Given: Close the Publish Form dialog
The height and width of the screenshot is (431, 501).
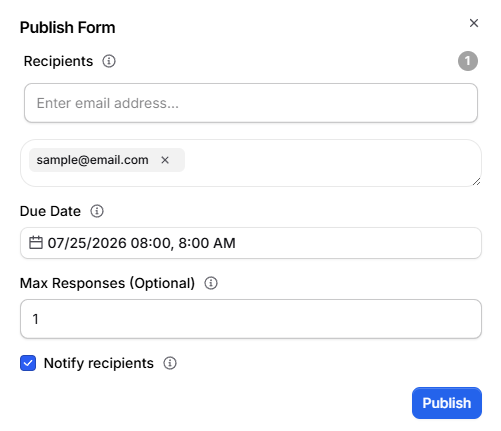Looking at the screenshot, I should coord(474,23).
